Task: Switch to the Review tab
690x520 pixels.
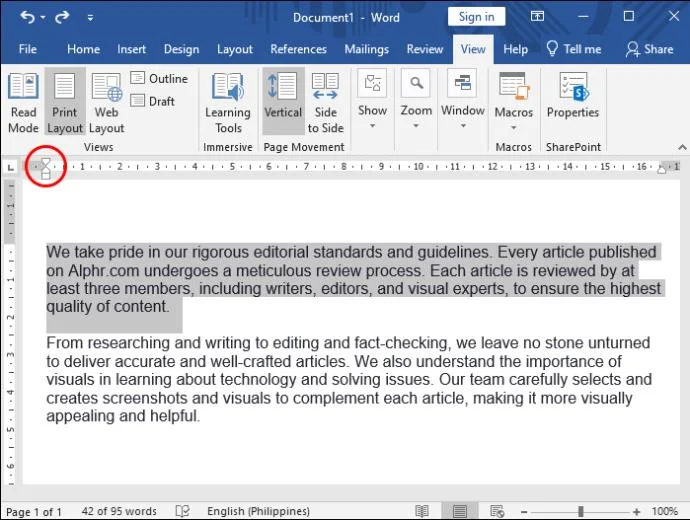Action: pyautogui.click(x=425, y=49)
